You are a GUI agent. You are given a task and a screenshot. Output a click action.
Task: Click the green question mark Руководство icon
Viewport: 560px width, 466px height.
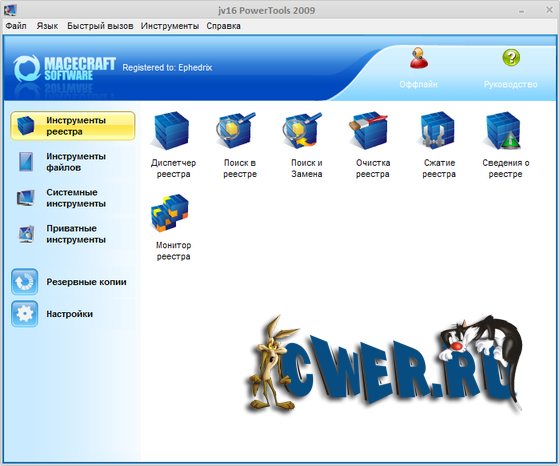511,58
